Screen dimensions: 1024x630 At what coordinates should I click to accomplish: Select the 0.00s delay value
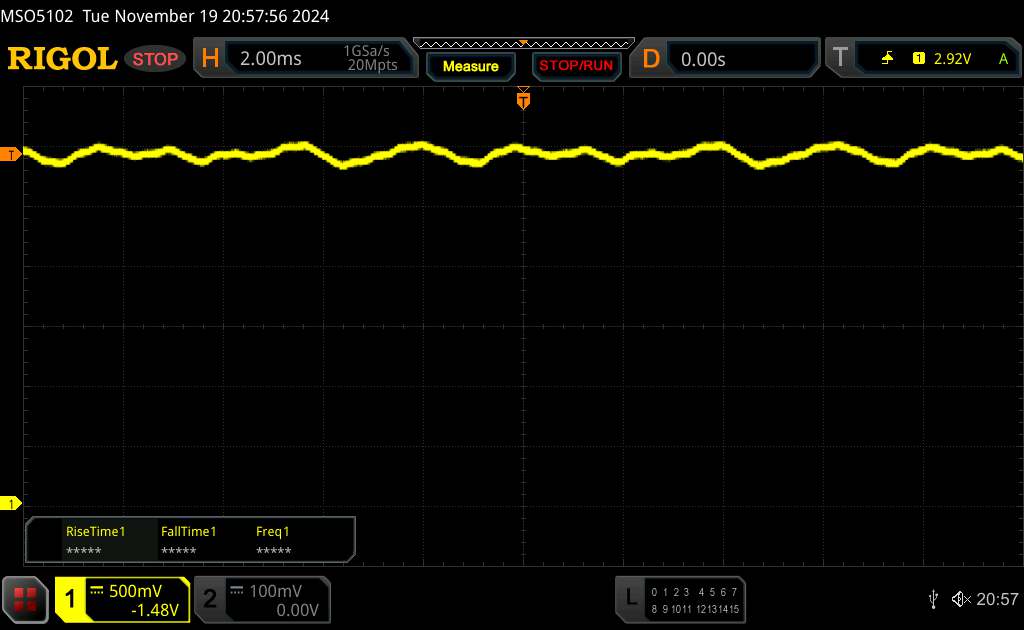click(x=703, y=59)
